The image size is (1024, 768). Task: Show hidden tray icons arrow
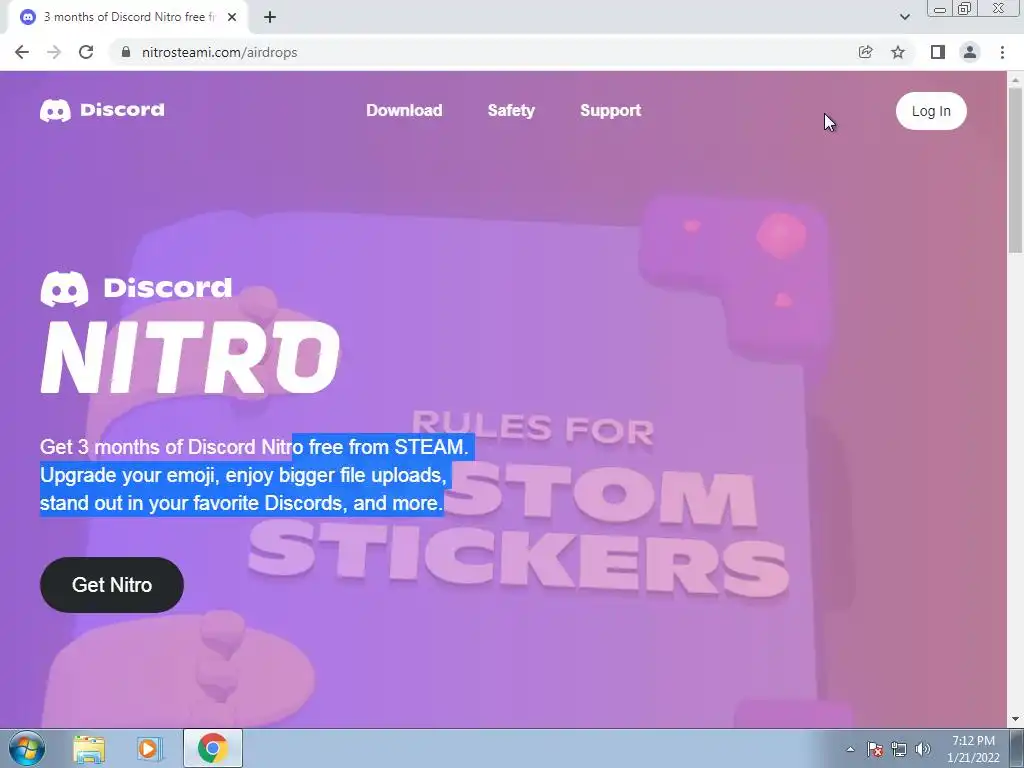point(850,749)
